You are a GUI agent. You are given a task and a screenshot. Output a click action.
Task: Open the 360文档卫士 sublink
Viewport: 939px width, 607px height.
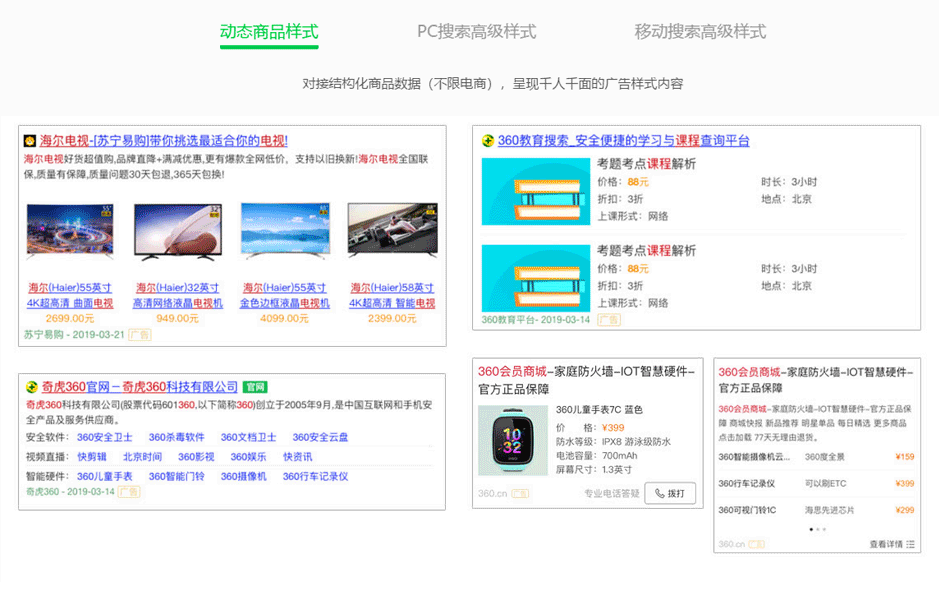tap(249, 438)
